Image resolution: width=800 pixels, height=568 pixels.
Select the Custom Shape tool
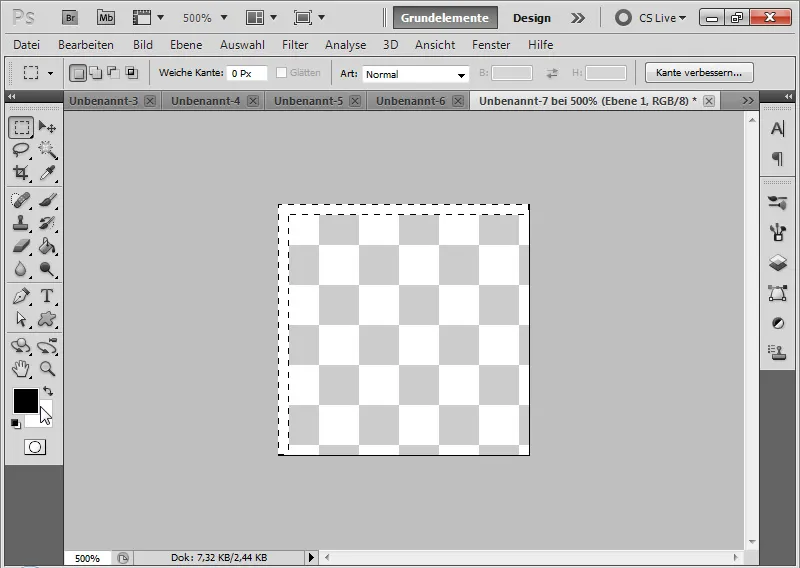click(x=47, y=319)
